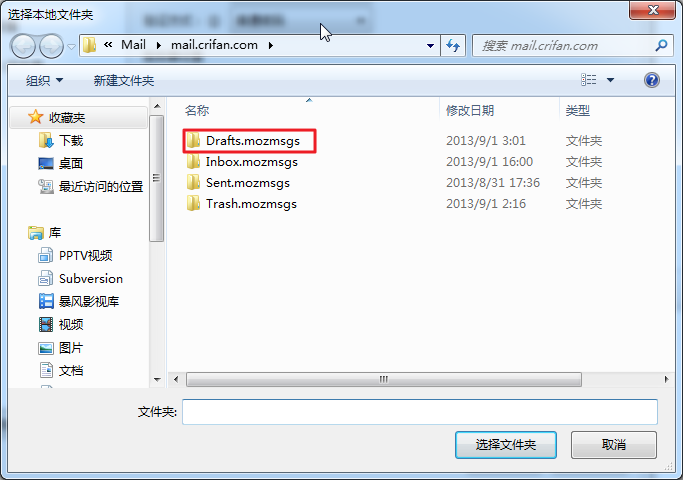
Task: Click the Back navigation arrow button
Action: point(23,46)
